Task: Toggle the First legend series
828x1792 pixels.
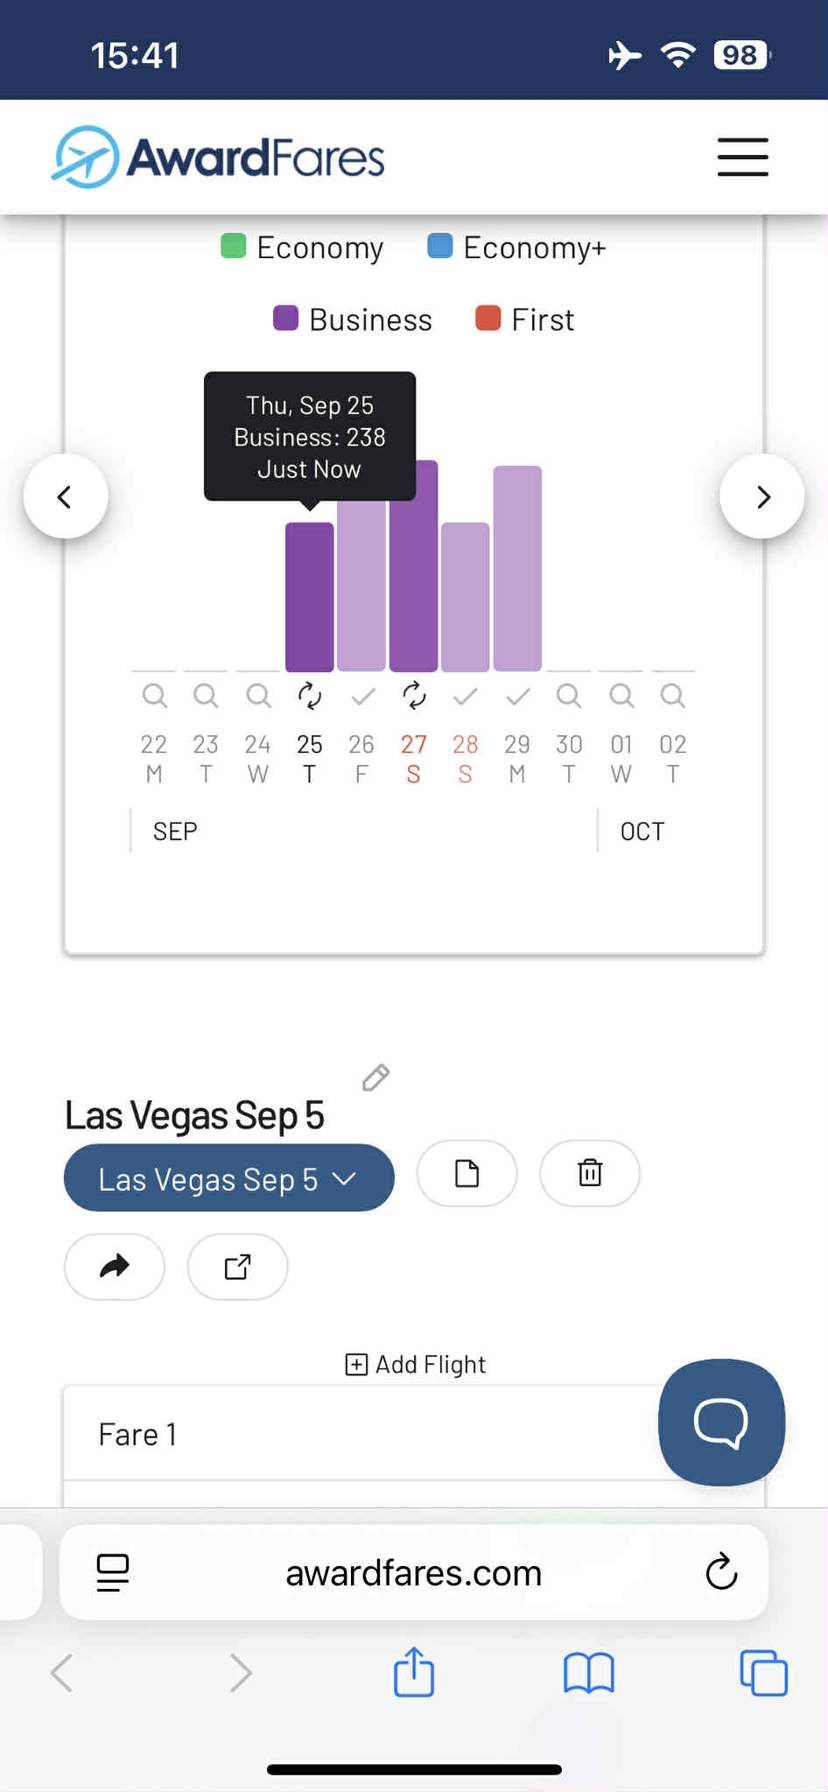Action: pos(525,320)
